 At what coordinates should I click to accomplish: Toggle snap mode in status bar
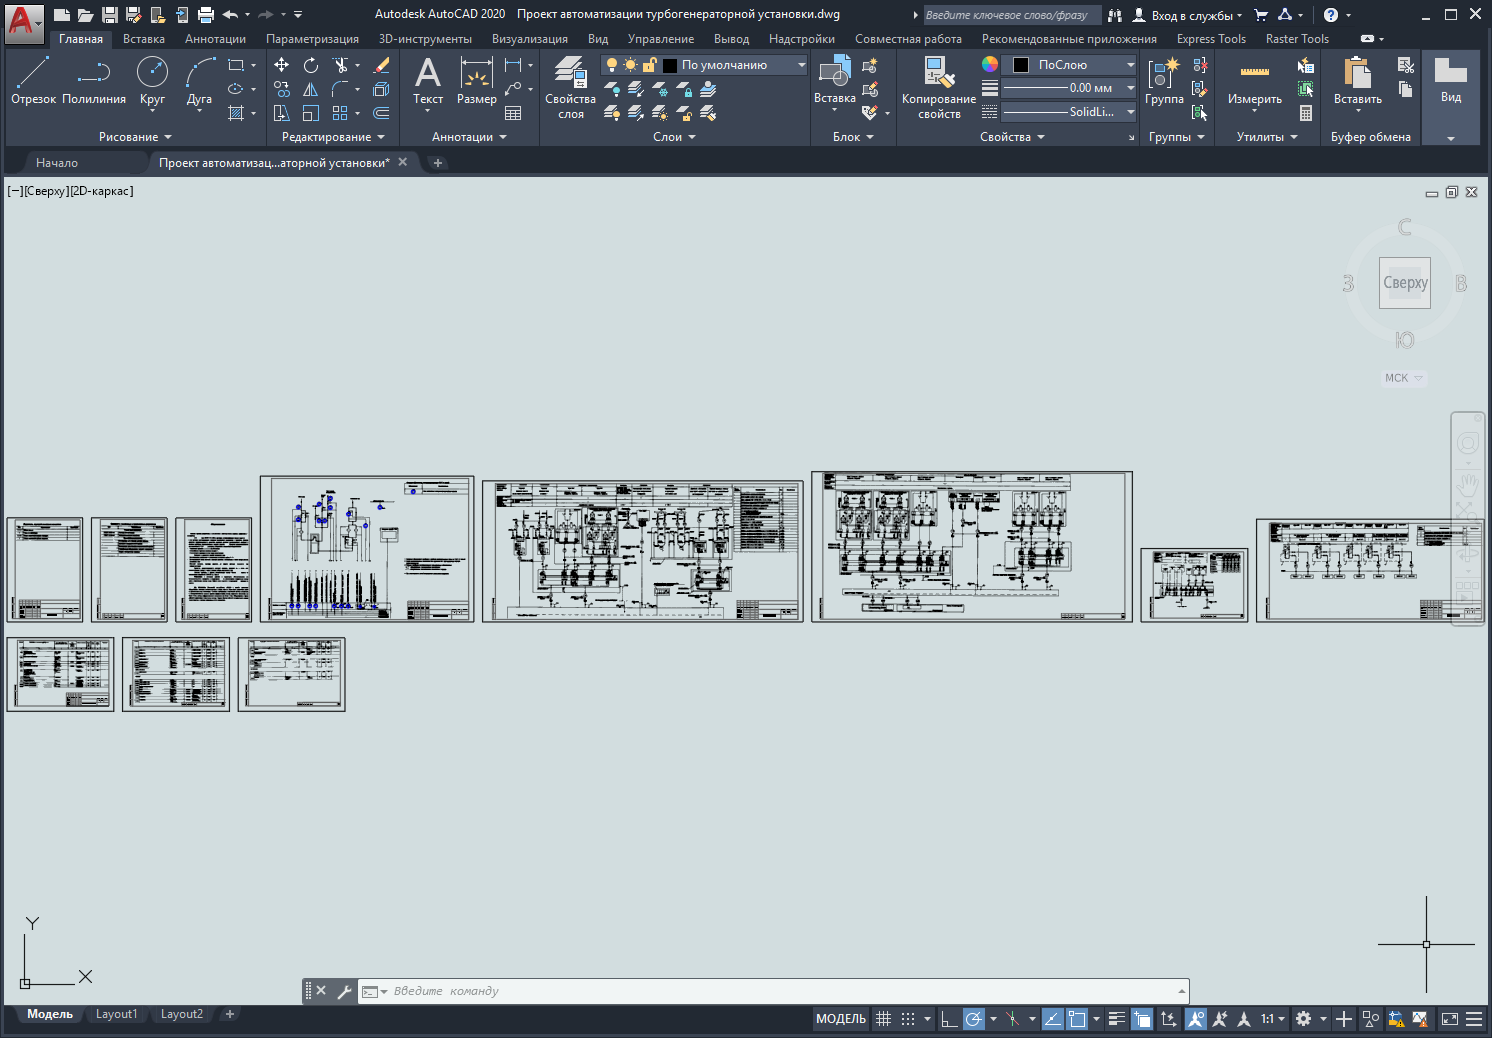pyautogui.click(x=908, y=1019)
